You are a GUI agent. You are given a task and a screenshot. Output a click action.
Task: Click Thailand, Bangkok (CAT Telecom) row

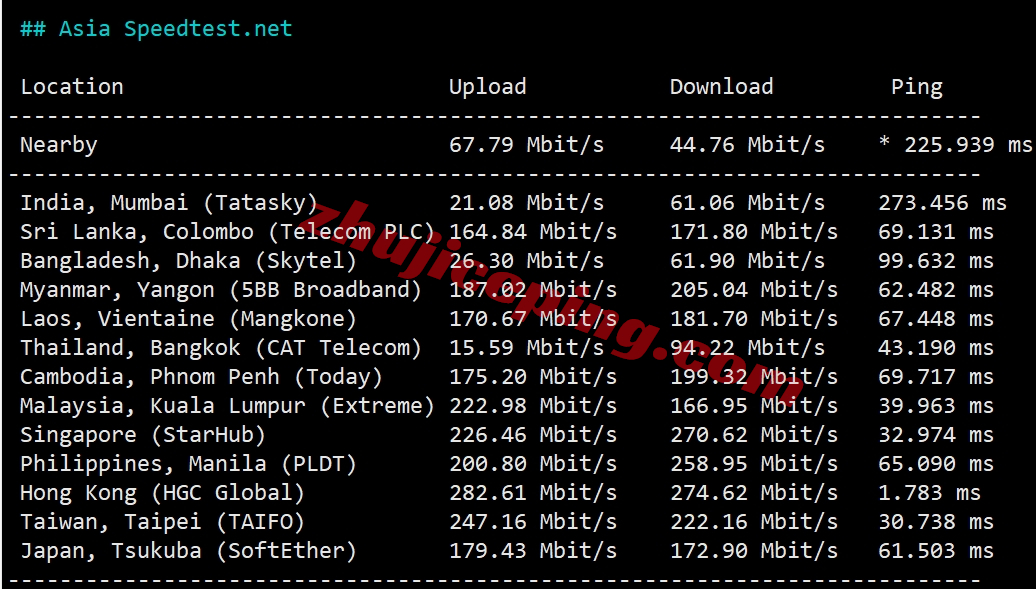pyautogui.click(x=507, y=348)
